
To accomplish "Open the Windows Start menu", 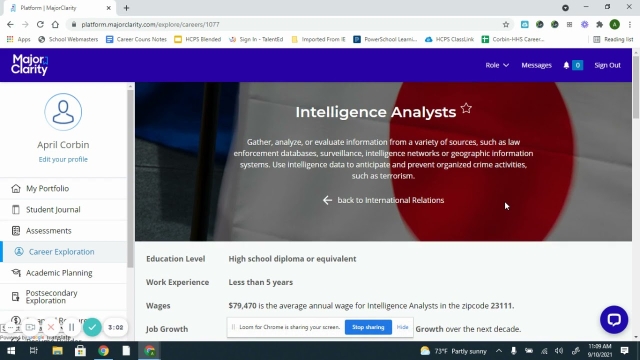I will (11, 351).
